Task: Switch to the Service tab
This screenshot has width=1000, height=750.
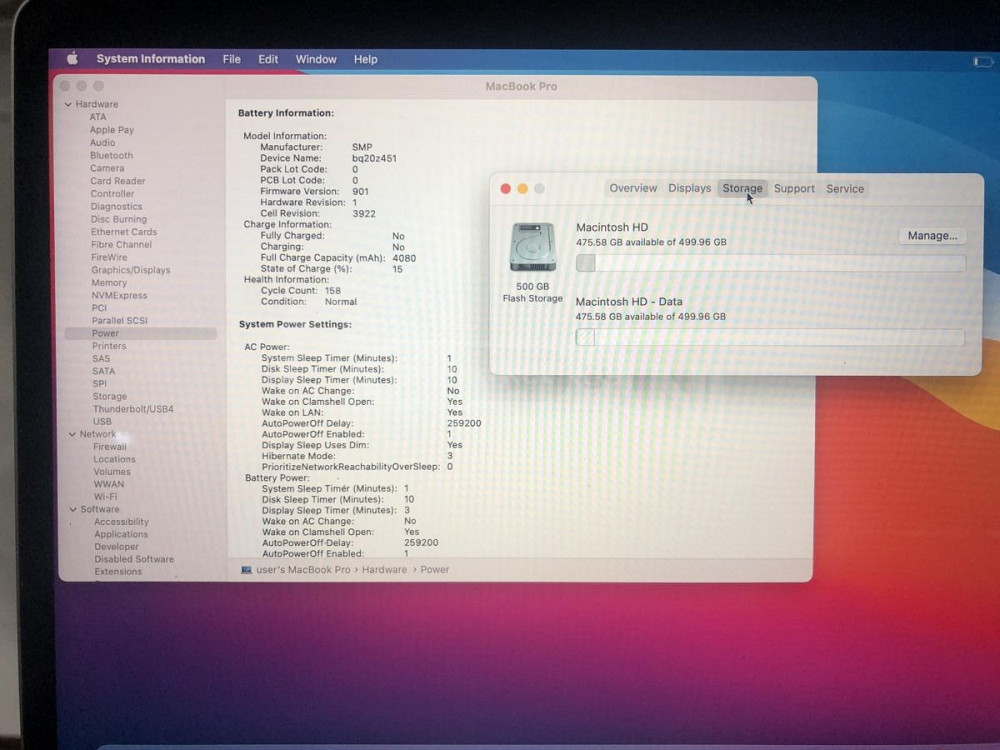Action: (845, 188)
